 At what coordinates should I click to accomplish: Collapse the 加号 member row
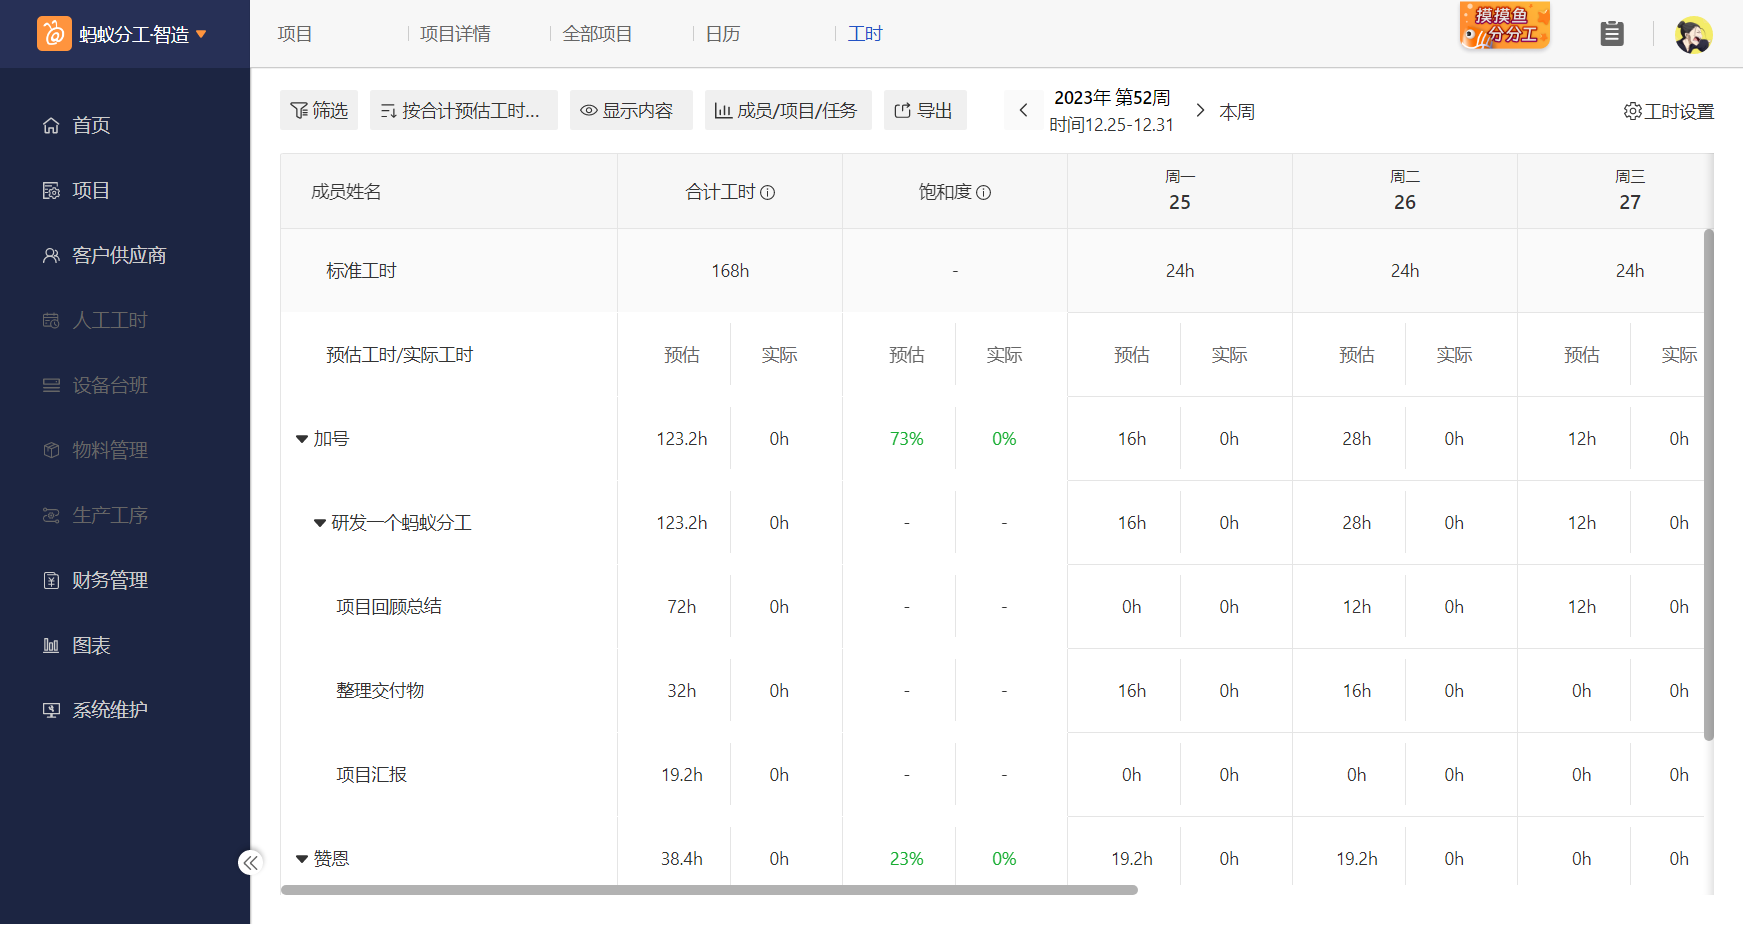(x=302, y=439)
